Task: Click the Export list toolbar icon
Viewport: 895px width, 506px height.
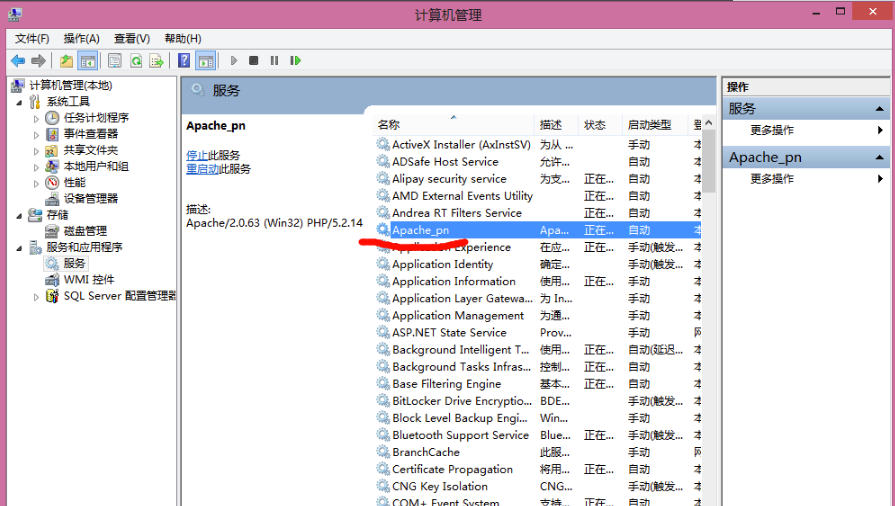Action: click(156, 61)
